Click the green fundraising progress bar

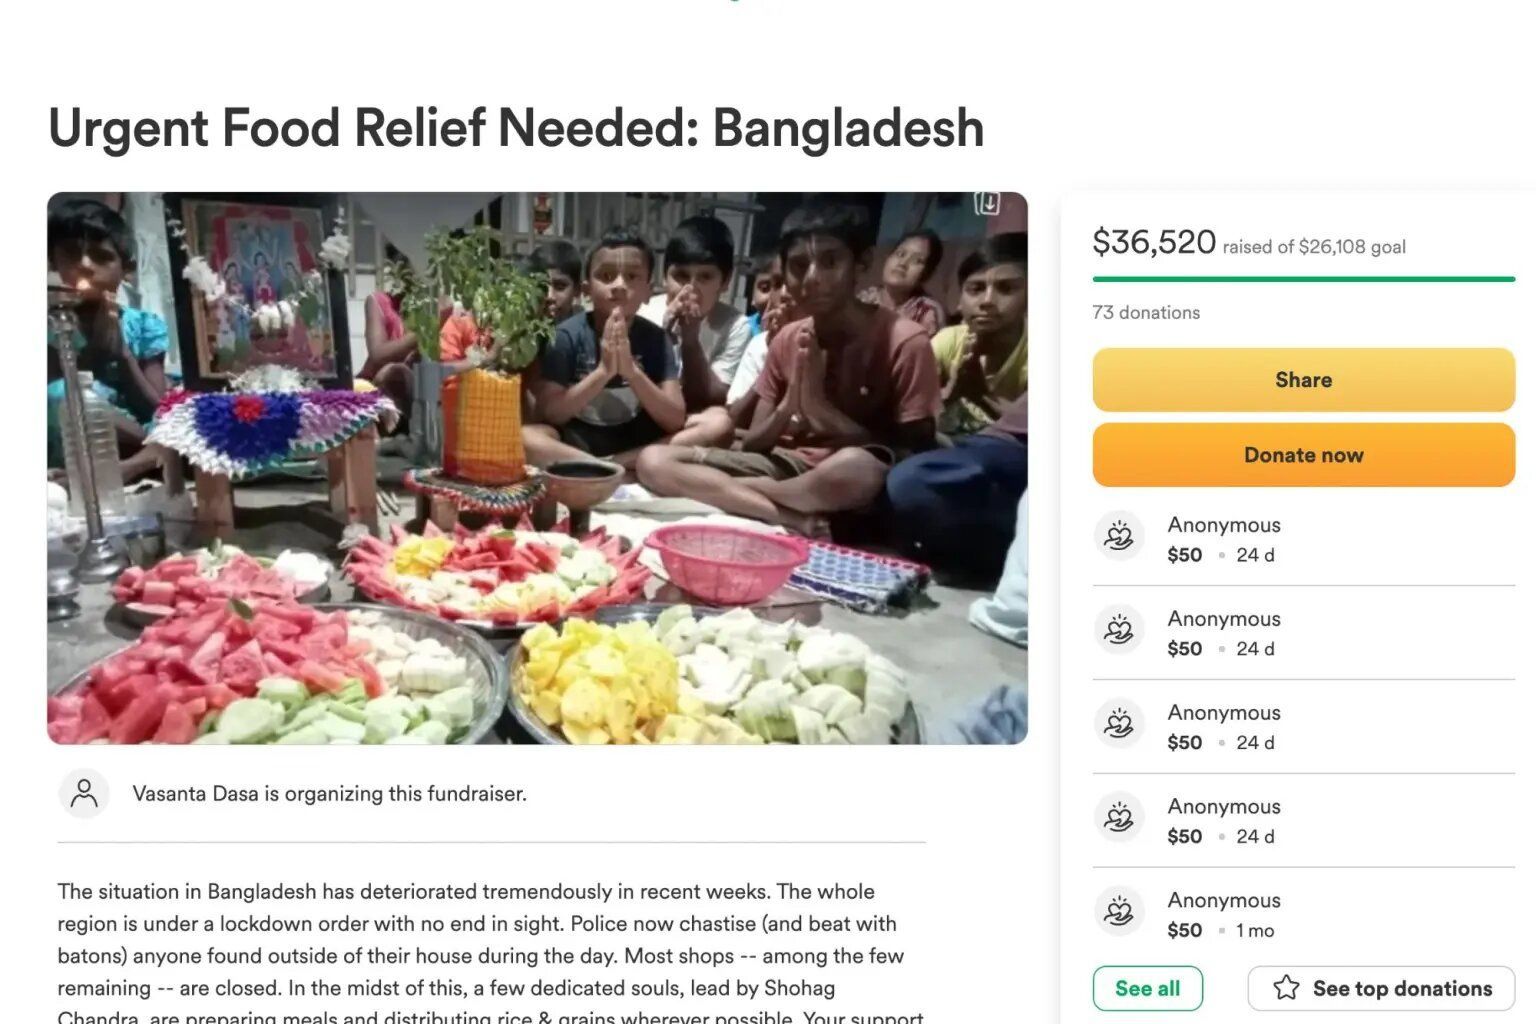1303,279
